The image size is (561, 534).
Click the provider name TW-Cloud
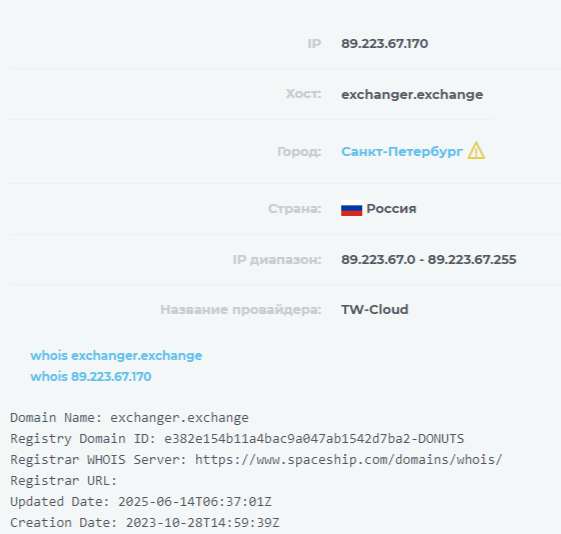pos(375,309)
